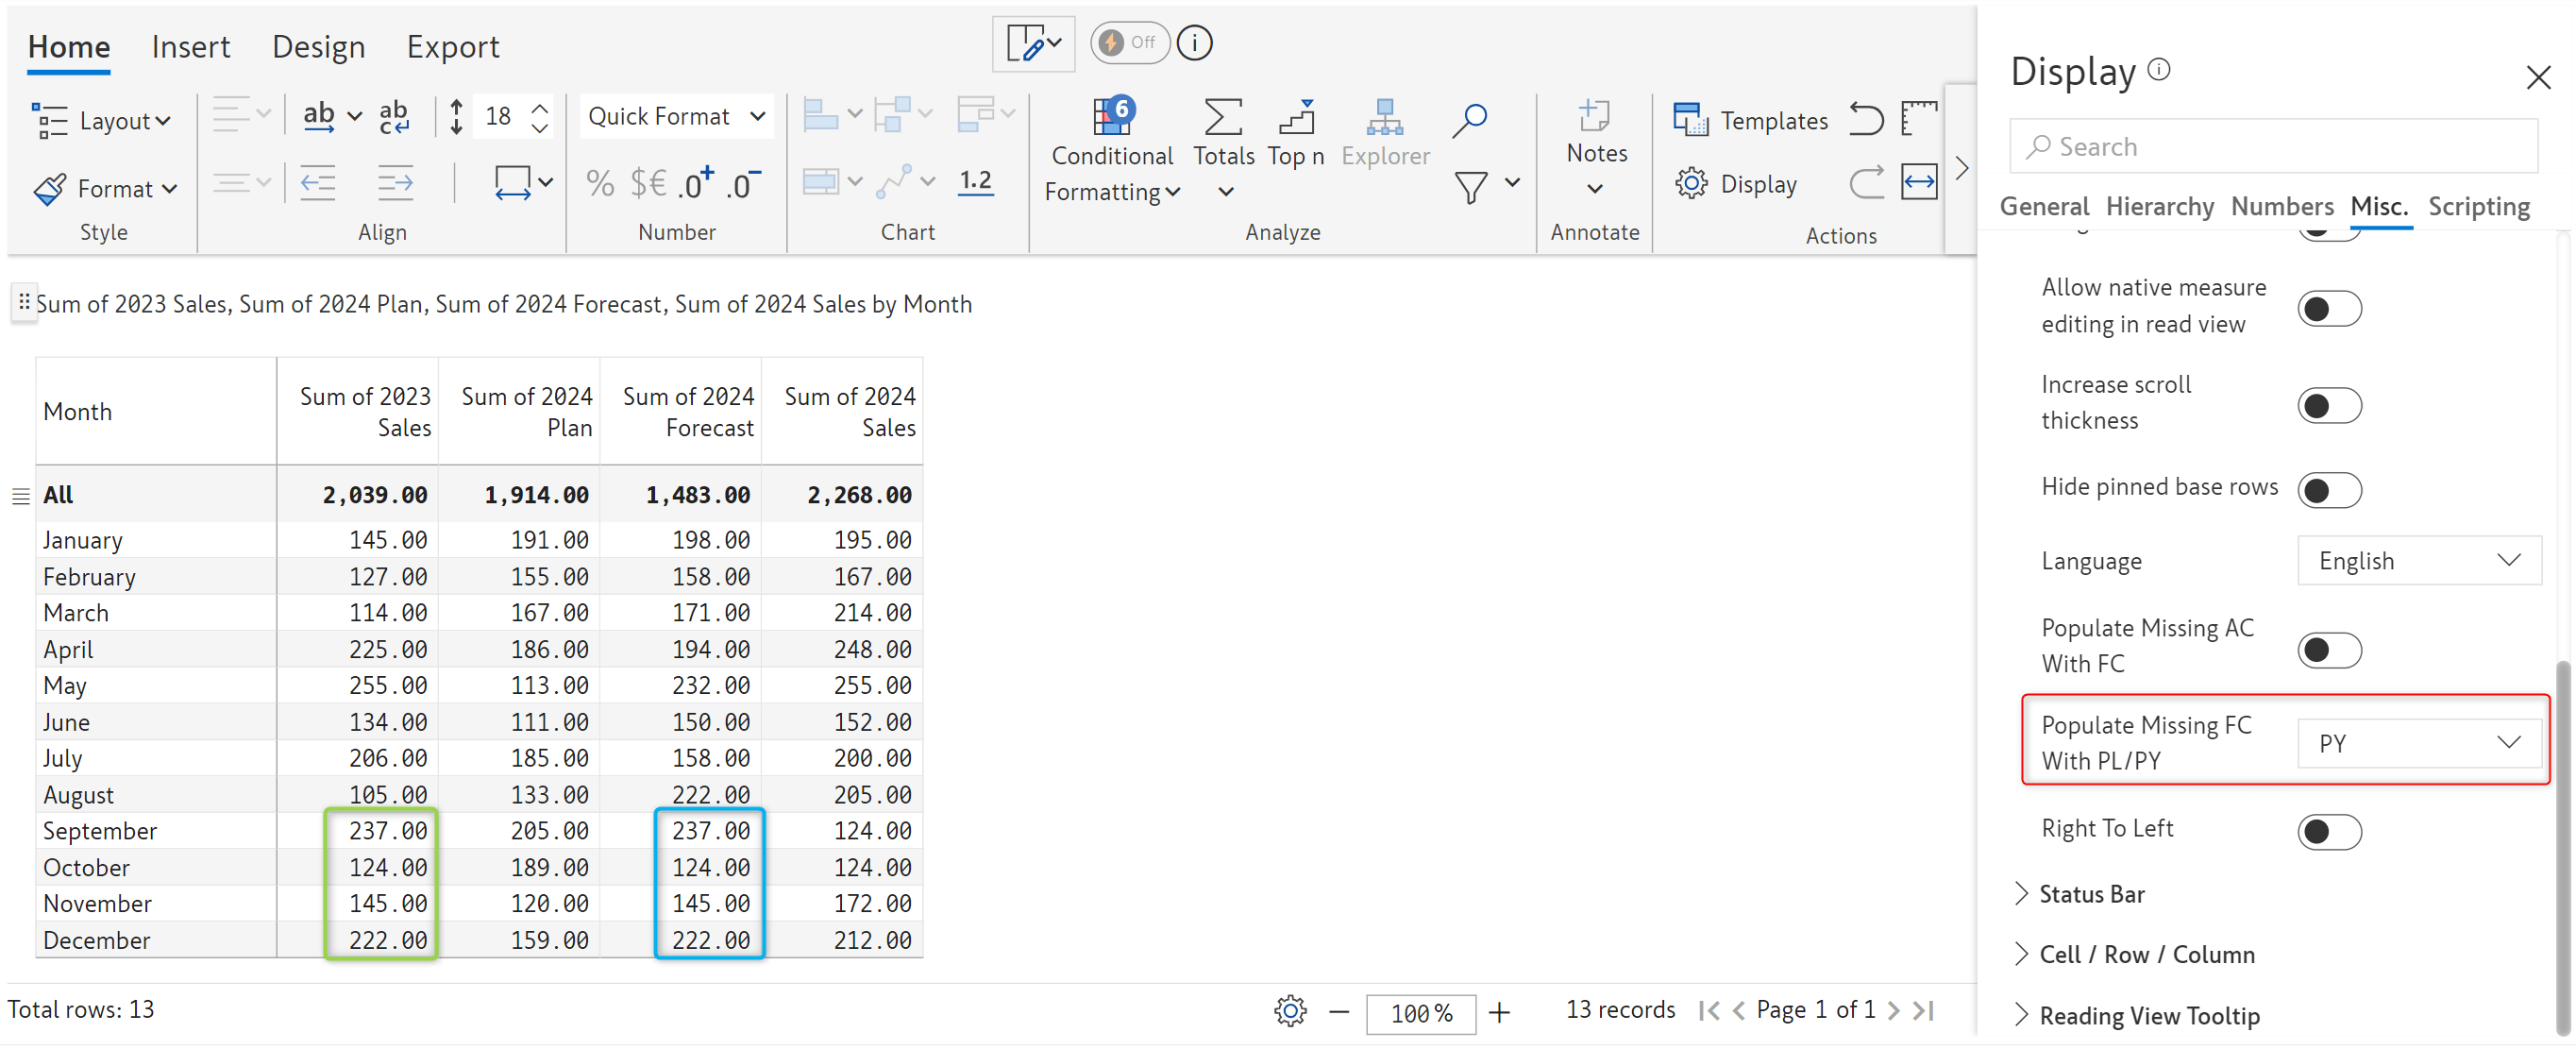Go to the last page
Image resolution: width=2576 pixels, height=1049 pixels.
pos(1922,1011)
